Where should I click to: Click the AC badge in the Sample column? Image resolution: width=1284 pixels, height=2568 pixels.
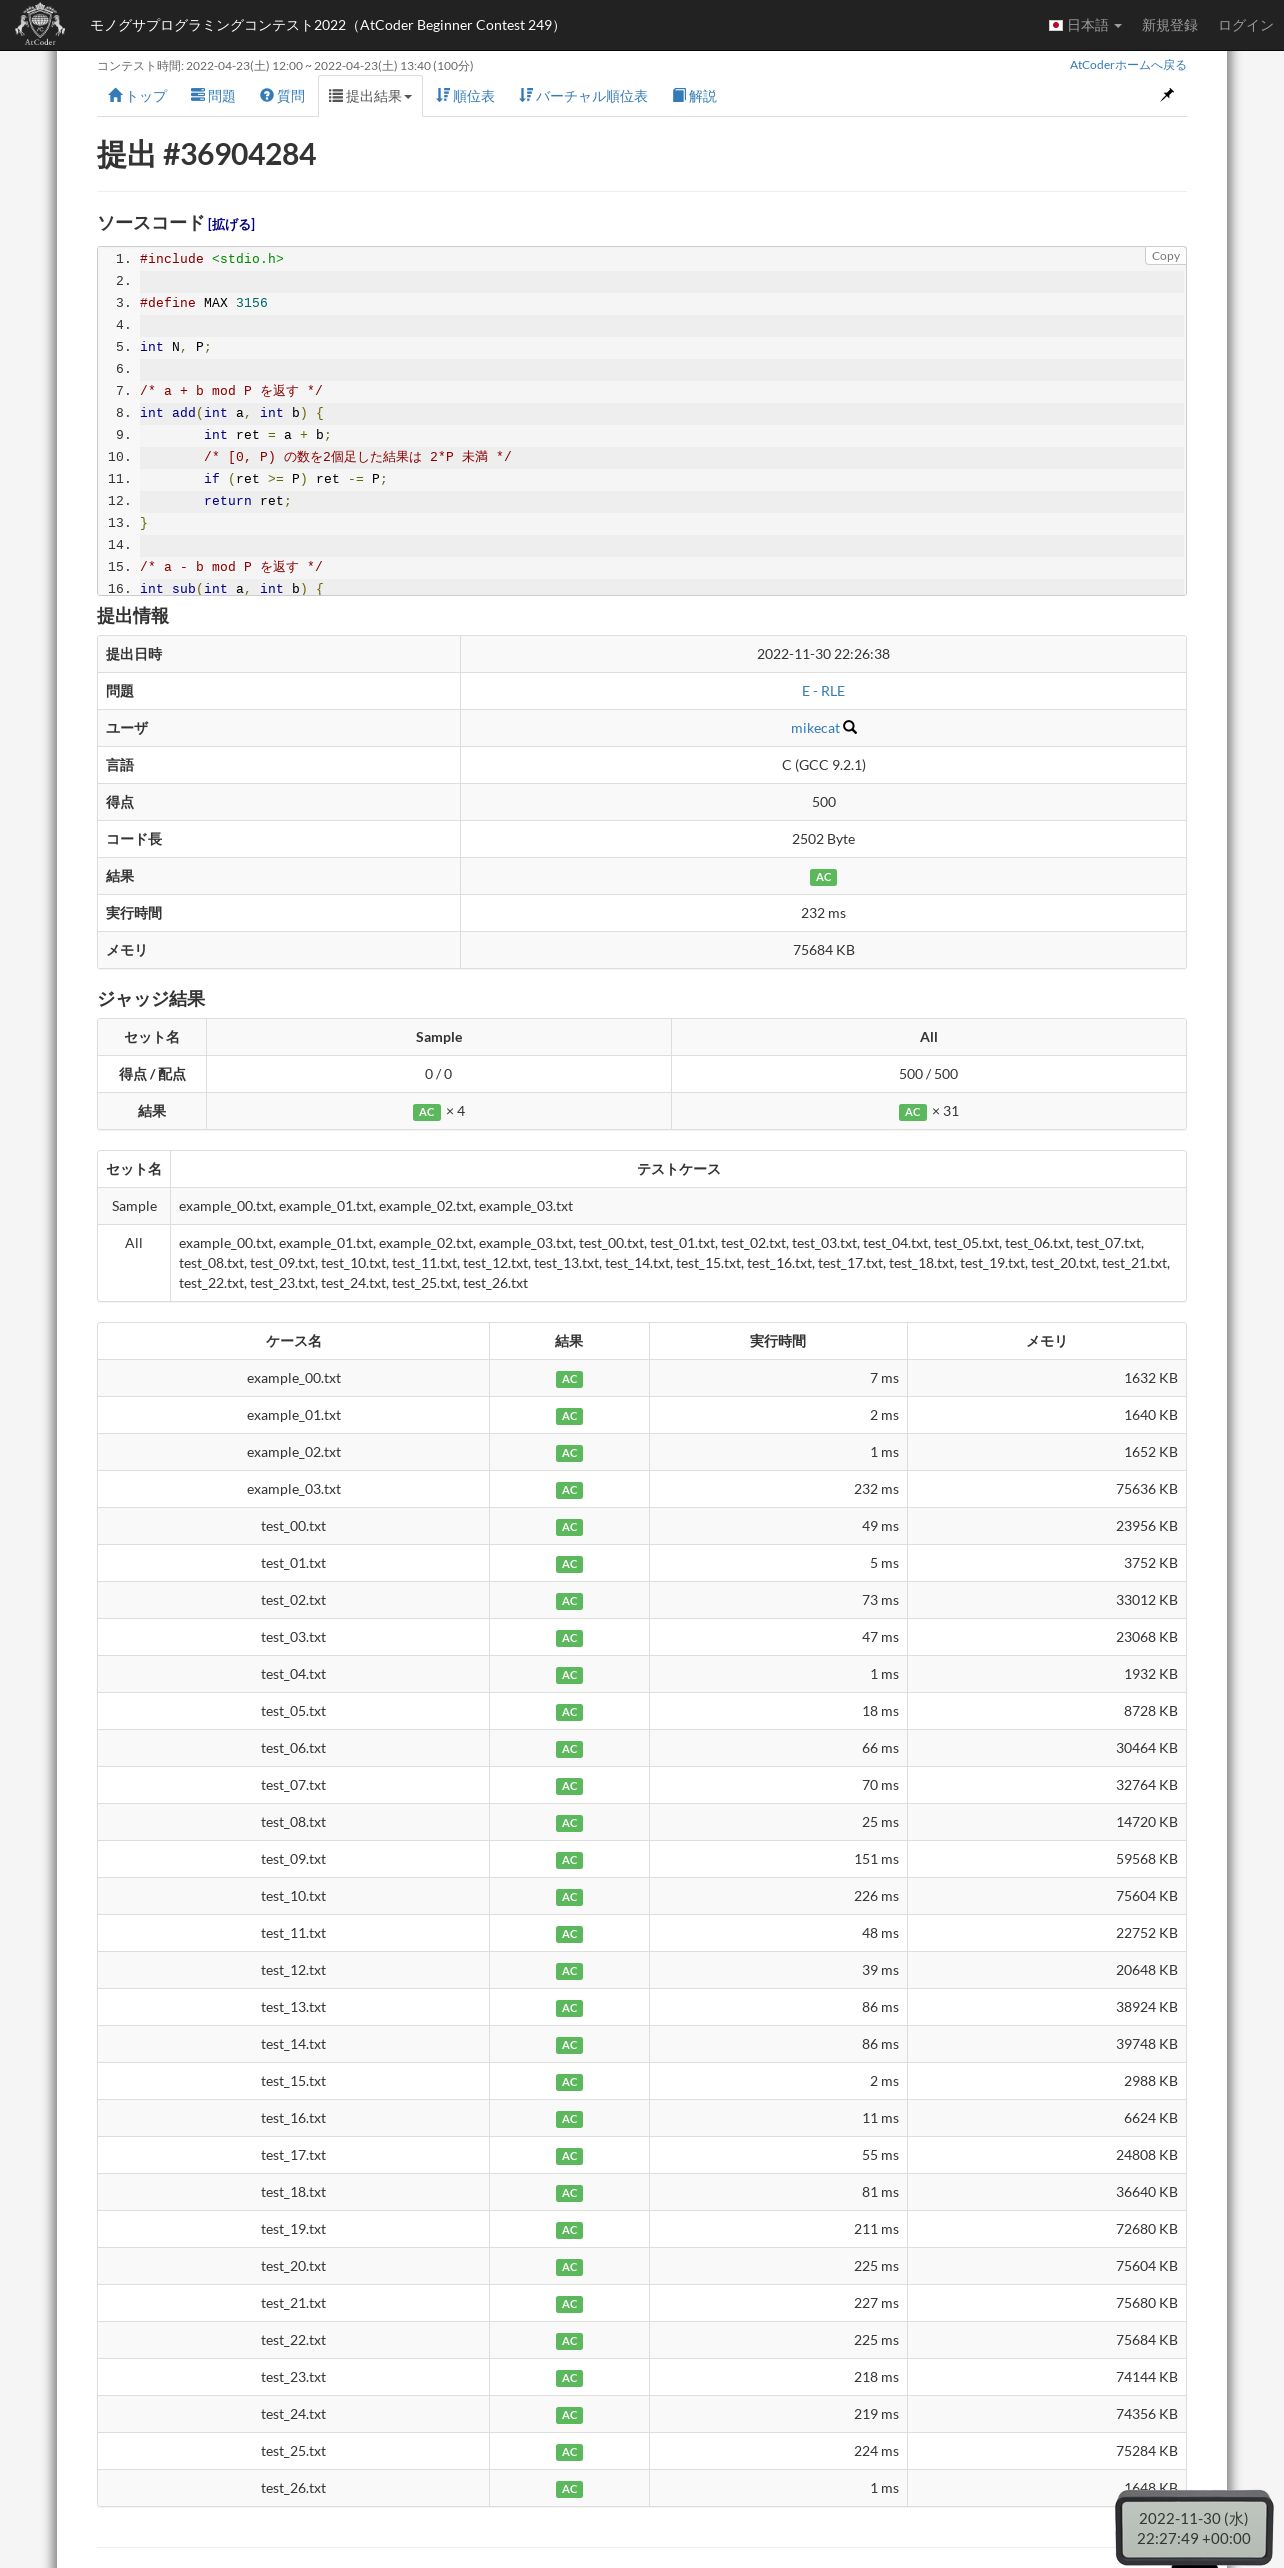coord(427,1112)
